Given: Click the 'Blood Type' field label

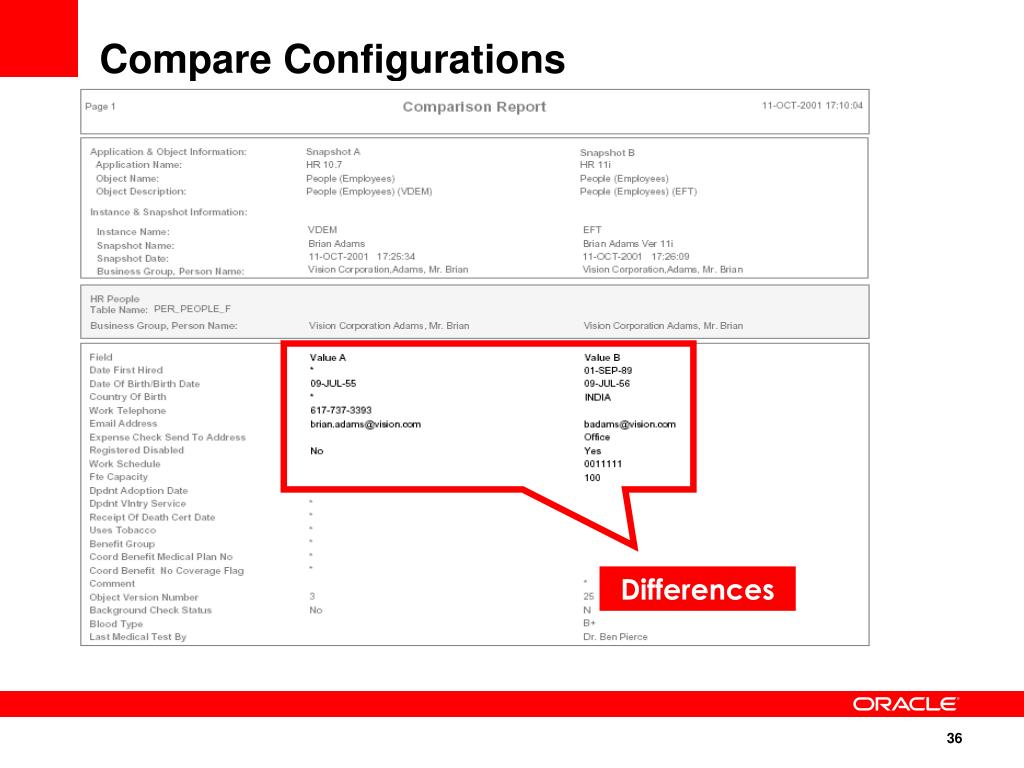Looking at the screenshot, I should 116,624.
